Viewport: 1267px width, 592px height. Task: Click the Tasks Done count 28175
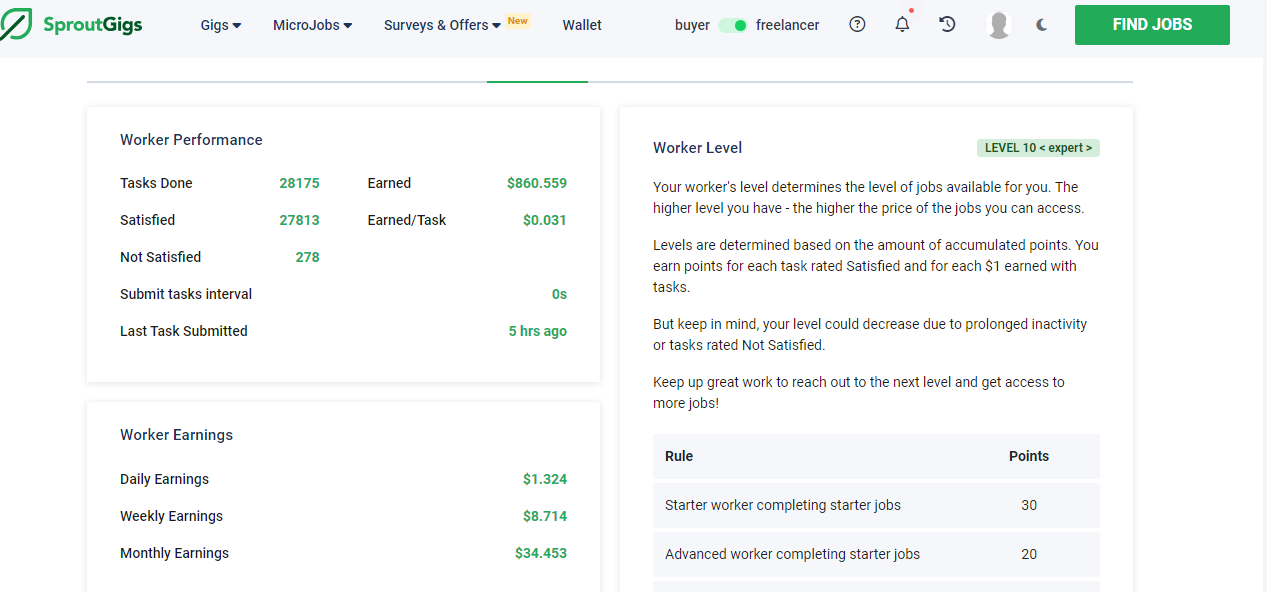[299, 183]
